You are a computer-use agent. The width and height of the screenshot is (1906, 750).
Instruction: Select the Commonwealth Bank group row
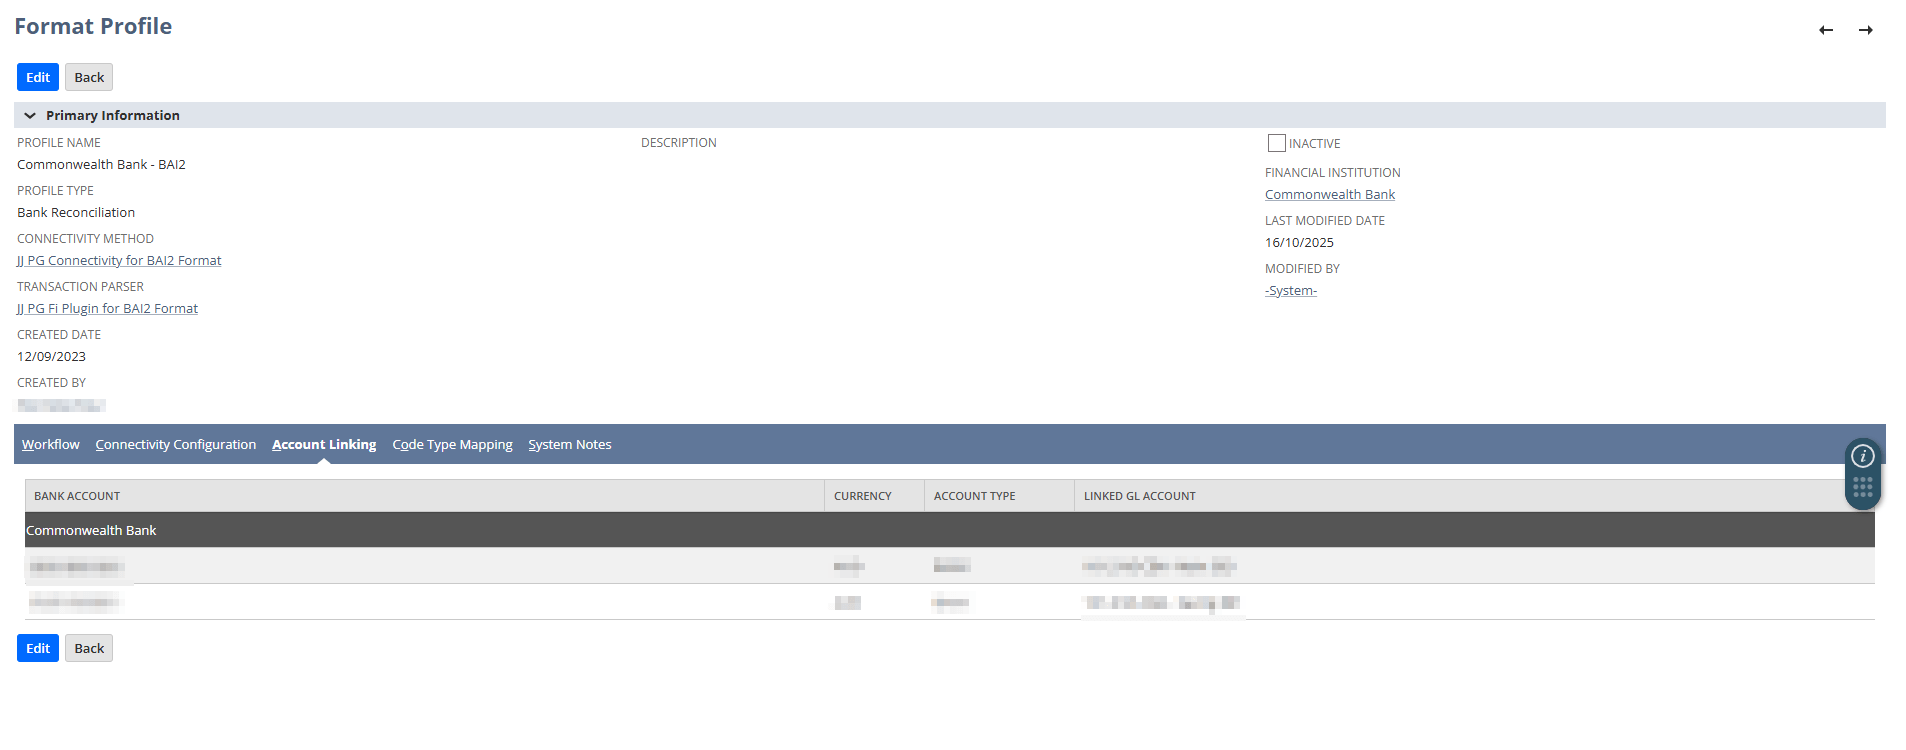point(950,530)
